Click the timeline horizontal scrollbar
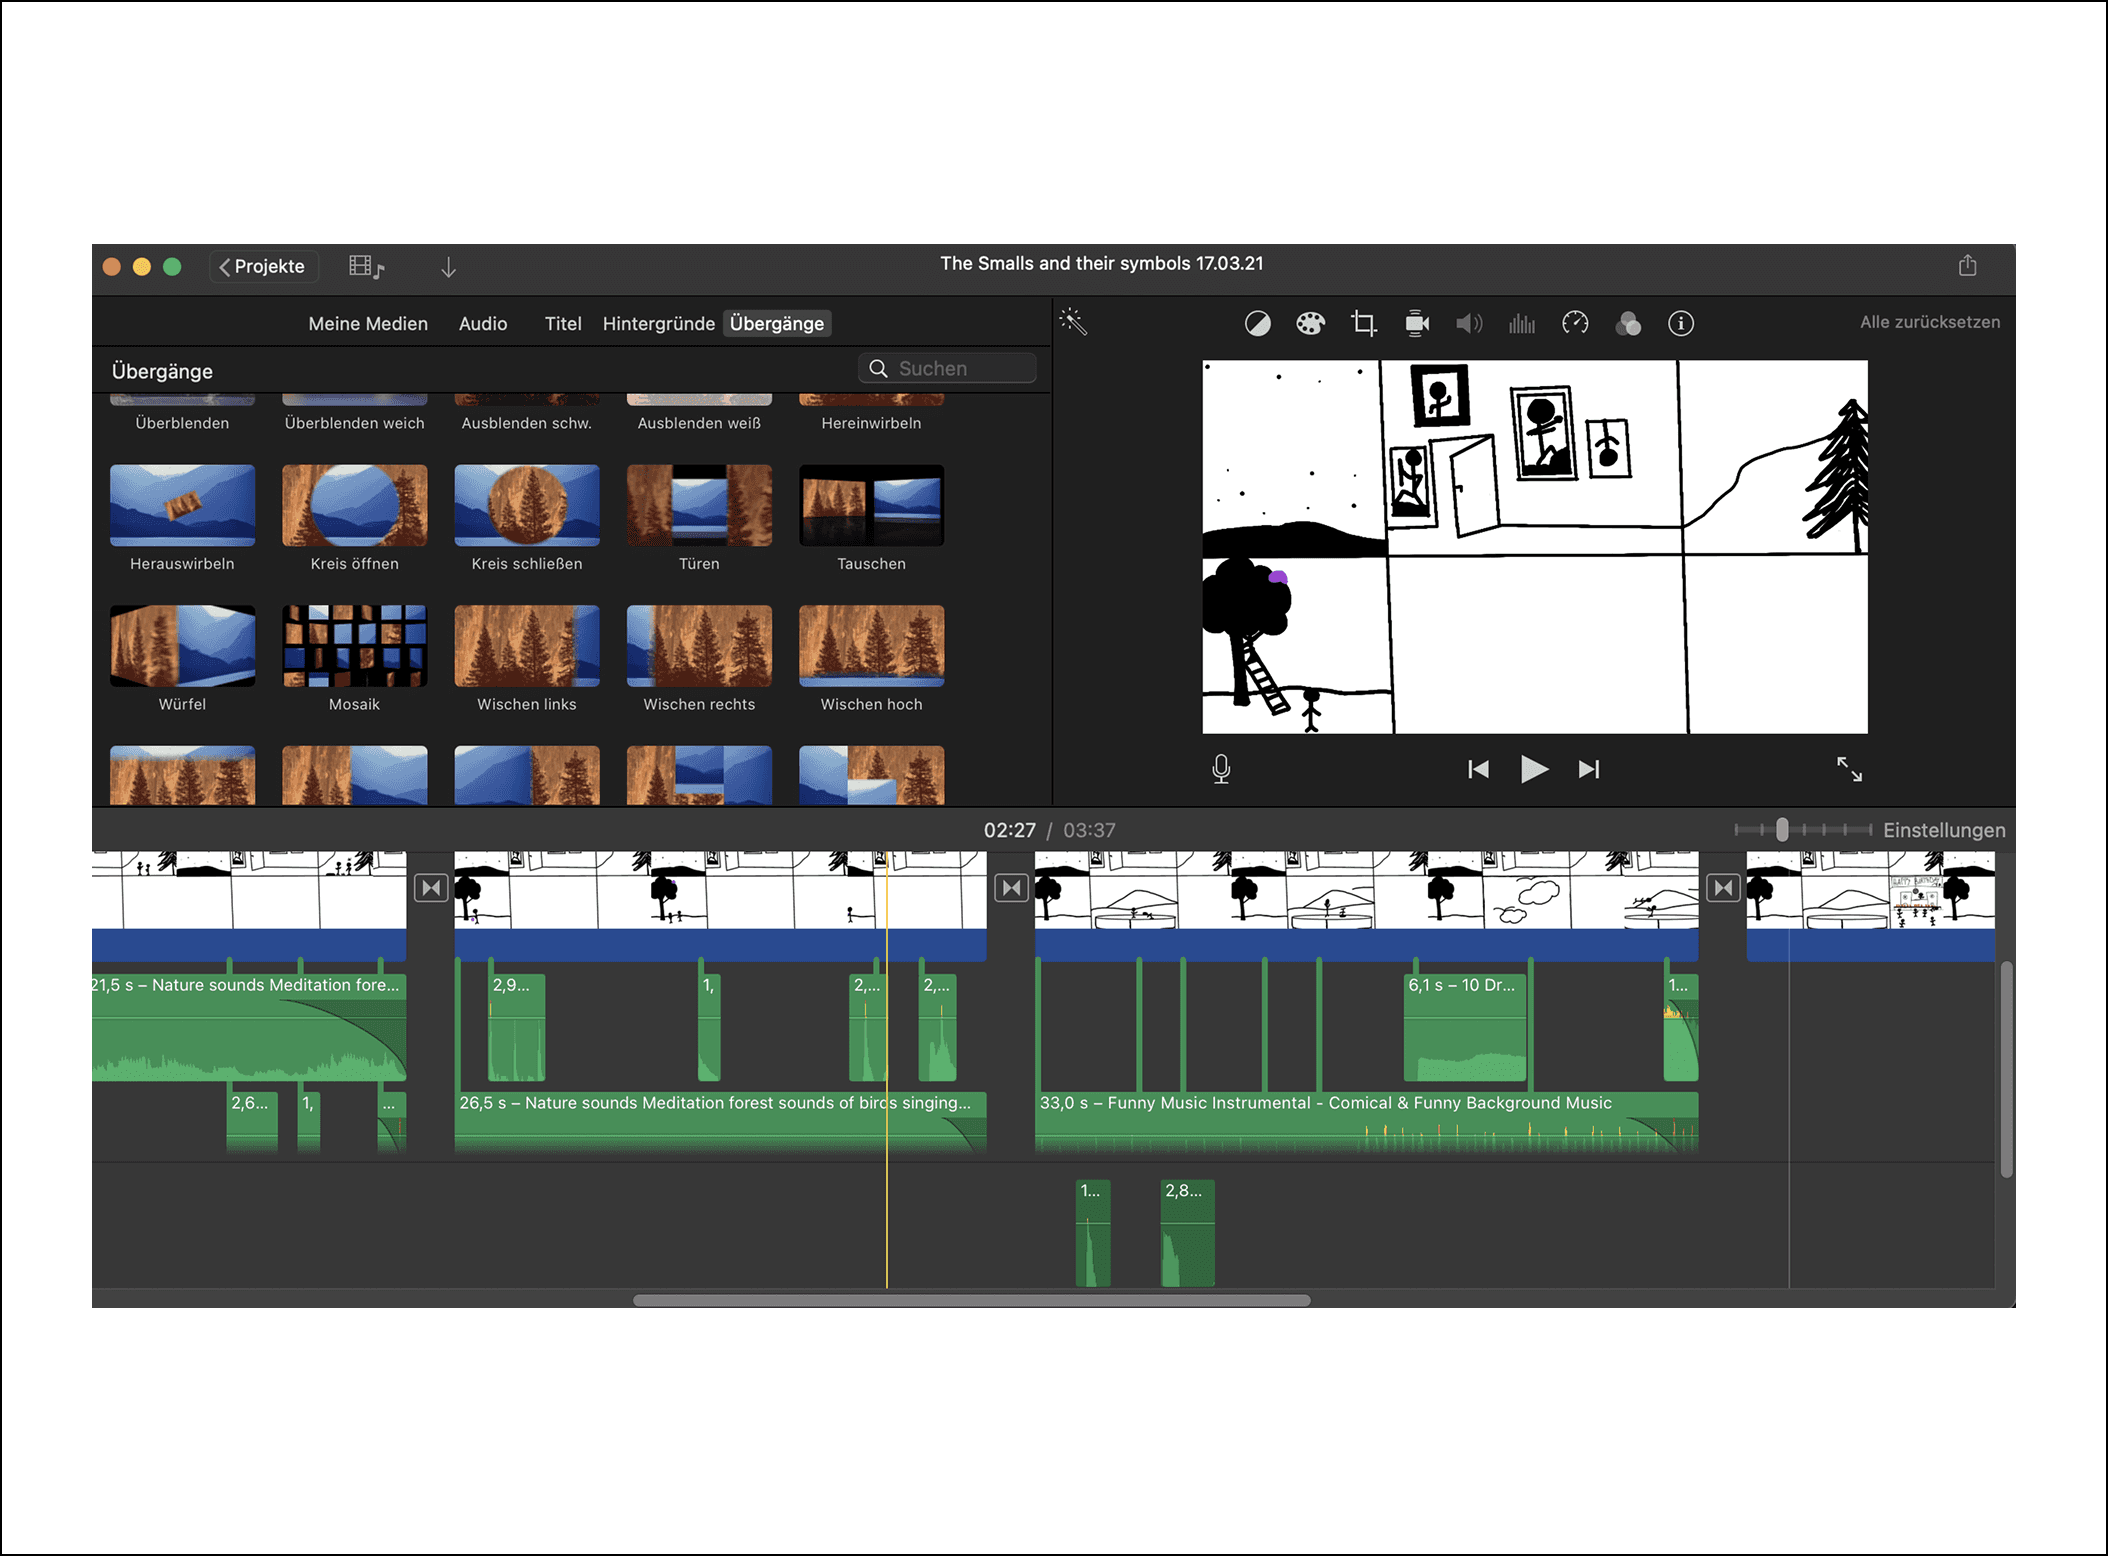Screen dimensions: 2108x1556 971,1300
